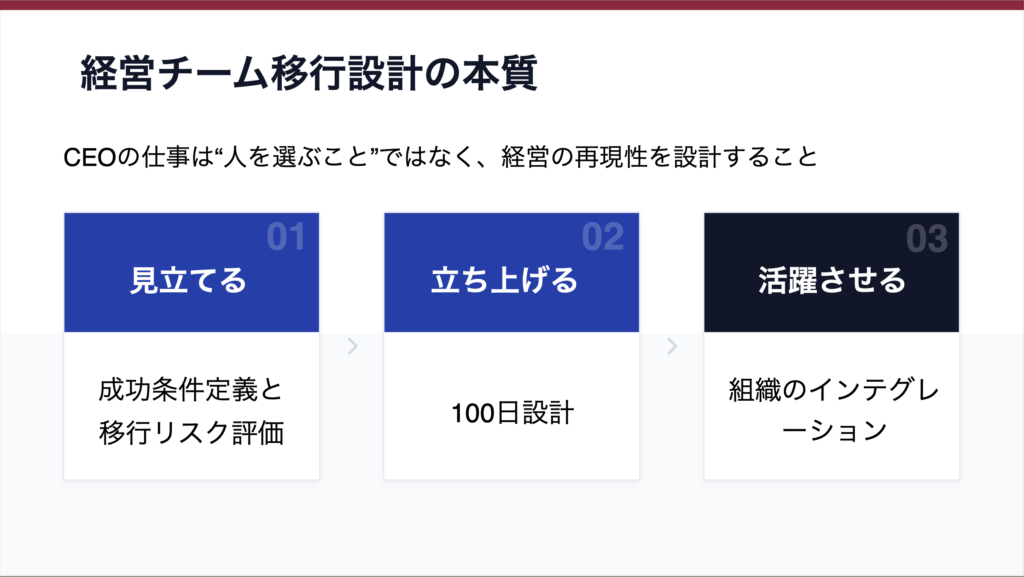1024x577 pixels.
Task: Click the 活躍させる header label
Action: pyautogui.click(x=831, y=281)
